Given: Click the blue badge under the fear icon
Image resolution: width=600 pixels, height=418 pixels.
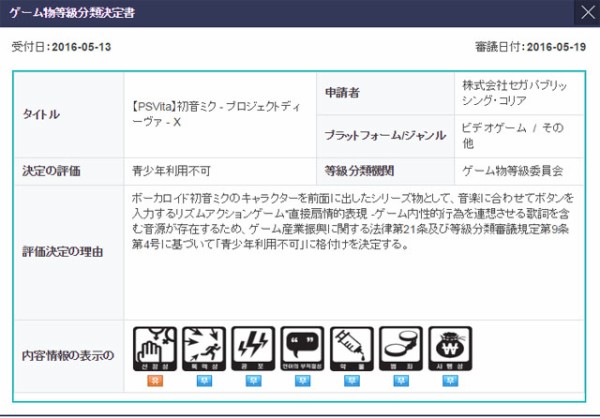Looking at the screenshot, I should (x=253, y=381).
